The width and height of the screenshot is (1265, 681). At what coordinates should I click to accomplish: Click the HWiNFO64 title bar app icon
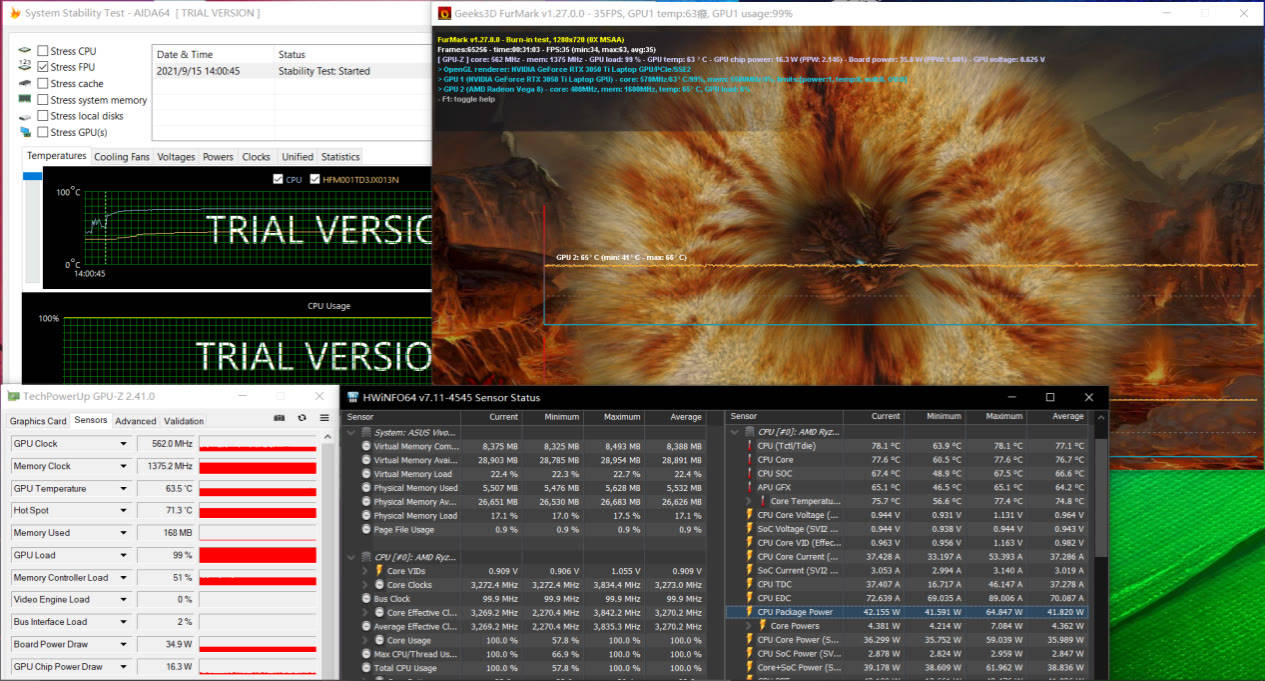pyautogui.click(x=351, y=397)
